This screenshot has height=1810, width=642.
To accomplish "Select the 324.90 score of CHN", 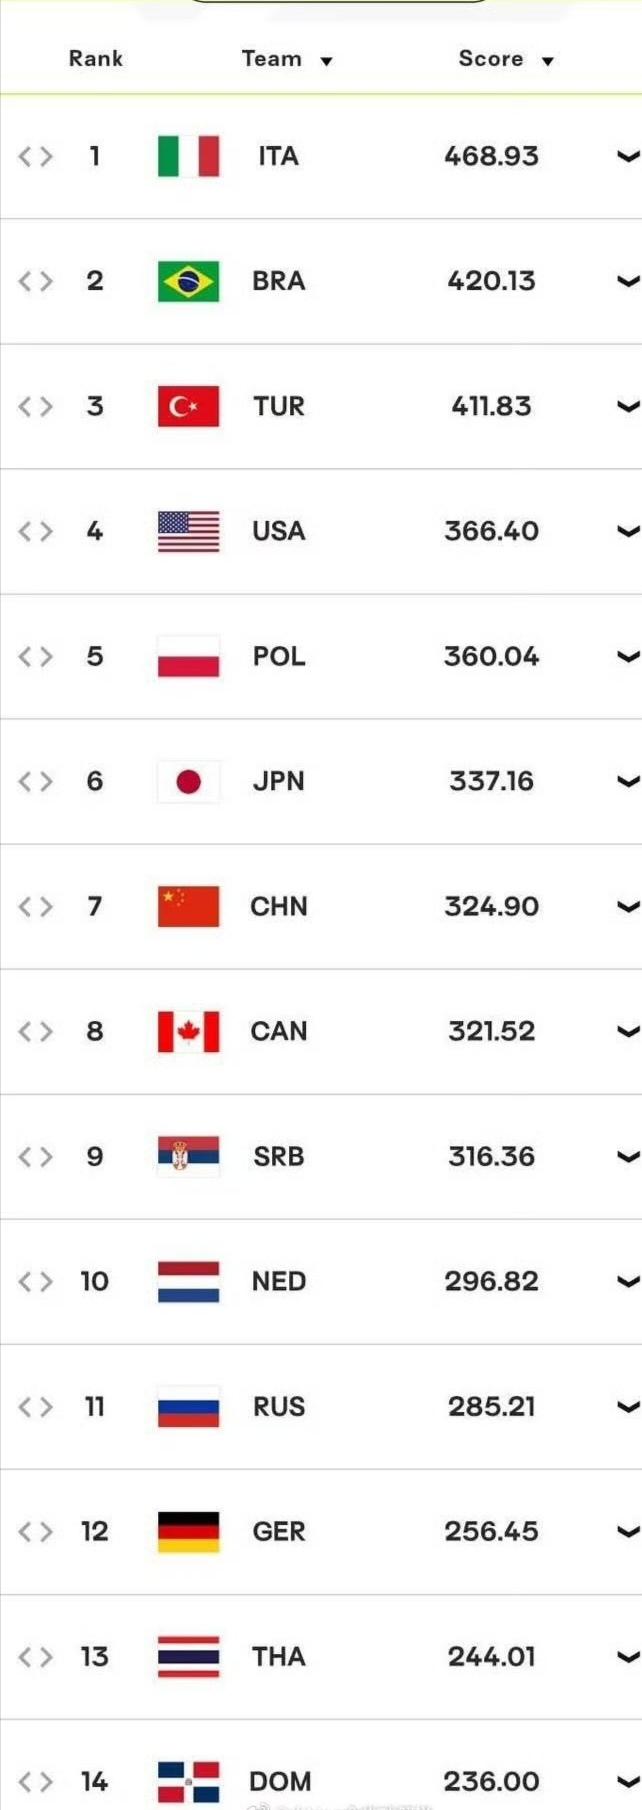I will [x=491, y=906].
